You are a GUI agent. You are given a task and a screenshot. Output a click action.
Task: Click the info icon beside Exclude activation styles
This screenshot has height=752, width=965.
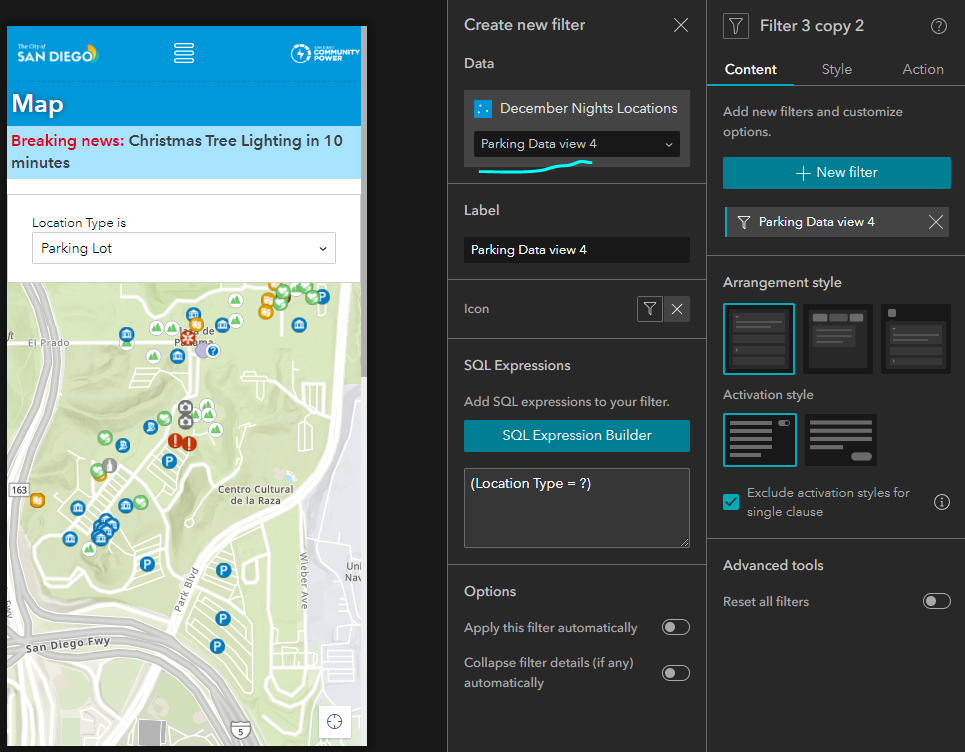942,502
